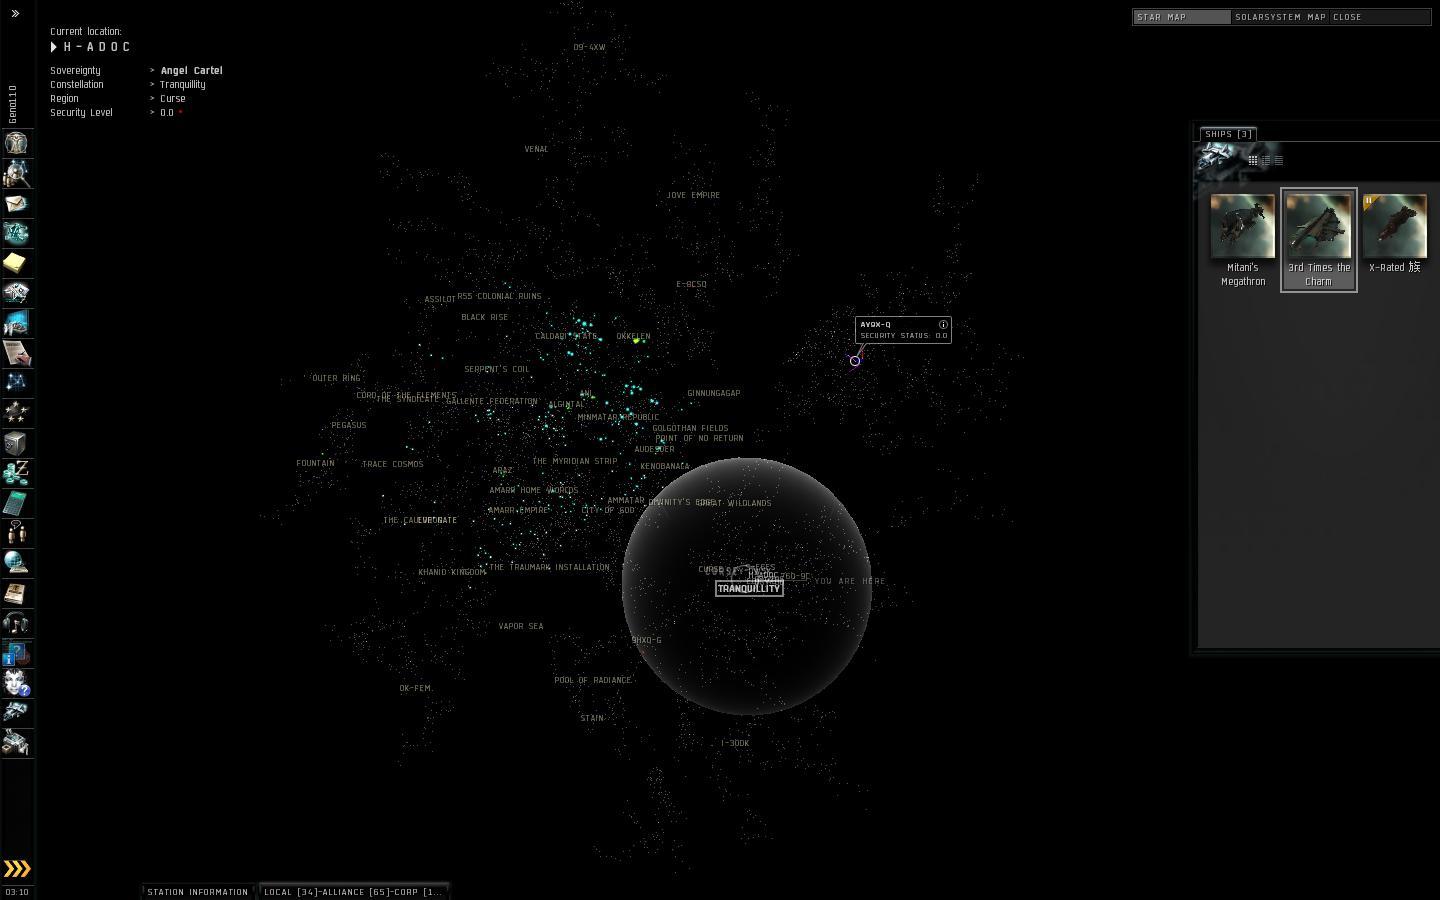Click the Outer Ring region label
This screenshot has width=1440, height=900.
click(x=336, y=378)
